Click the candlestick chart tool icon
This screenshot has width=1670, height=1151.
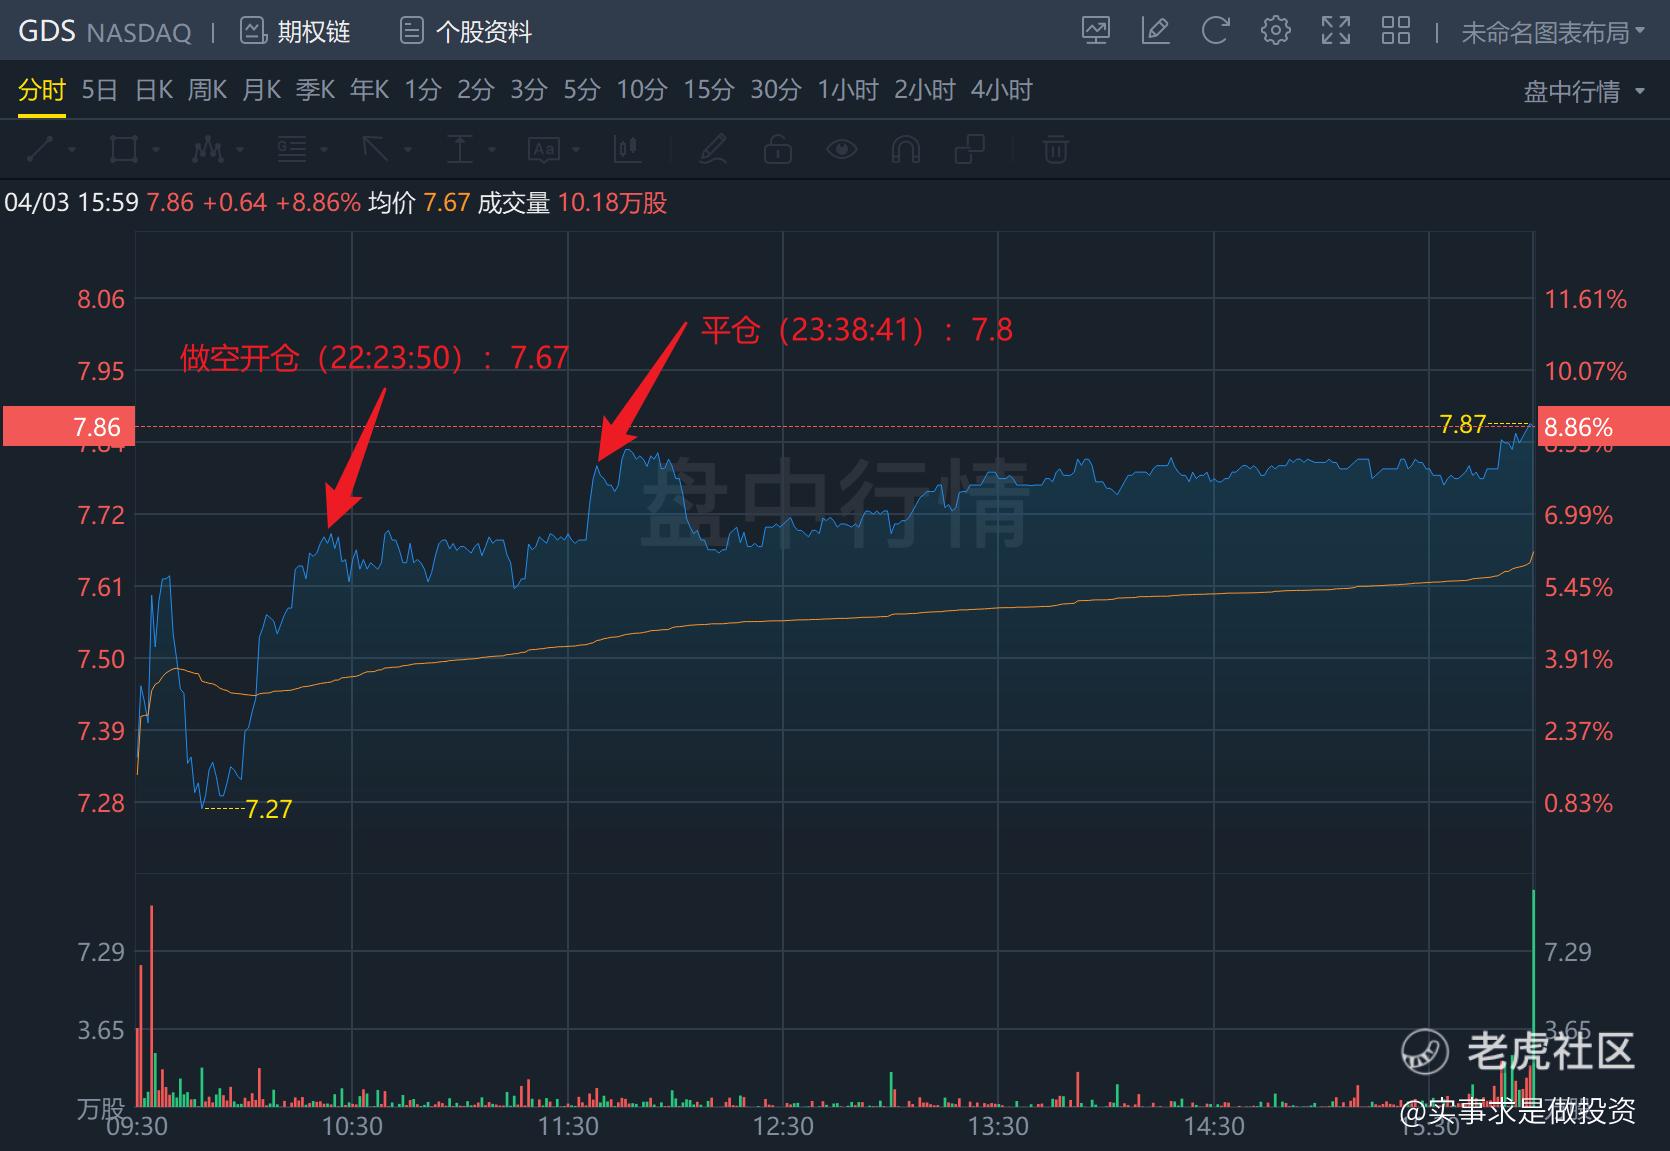pyautogui.click(x=627, y=150)
